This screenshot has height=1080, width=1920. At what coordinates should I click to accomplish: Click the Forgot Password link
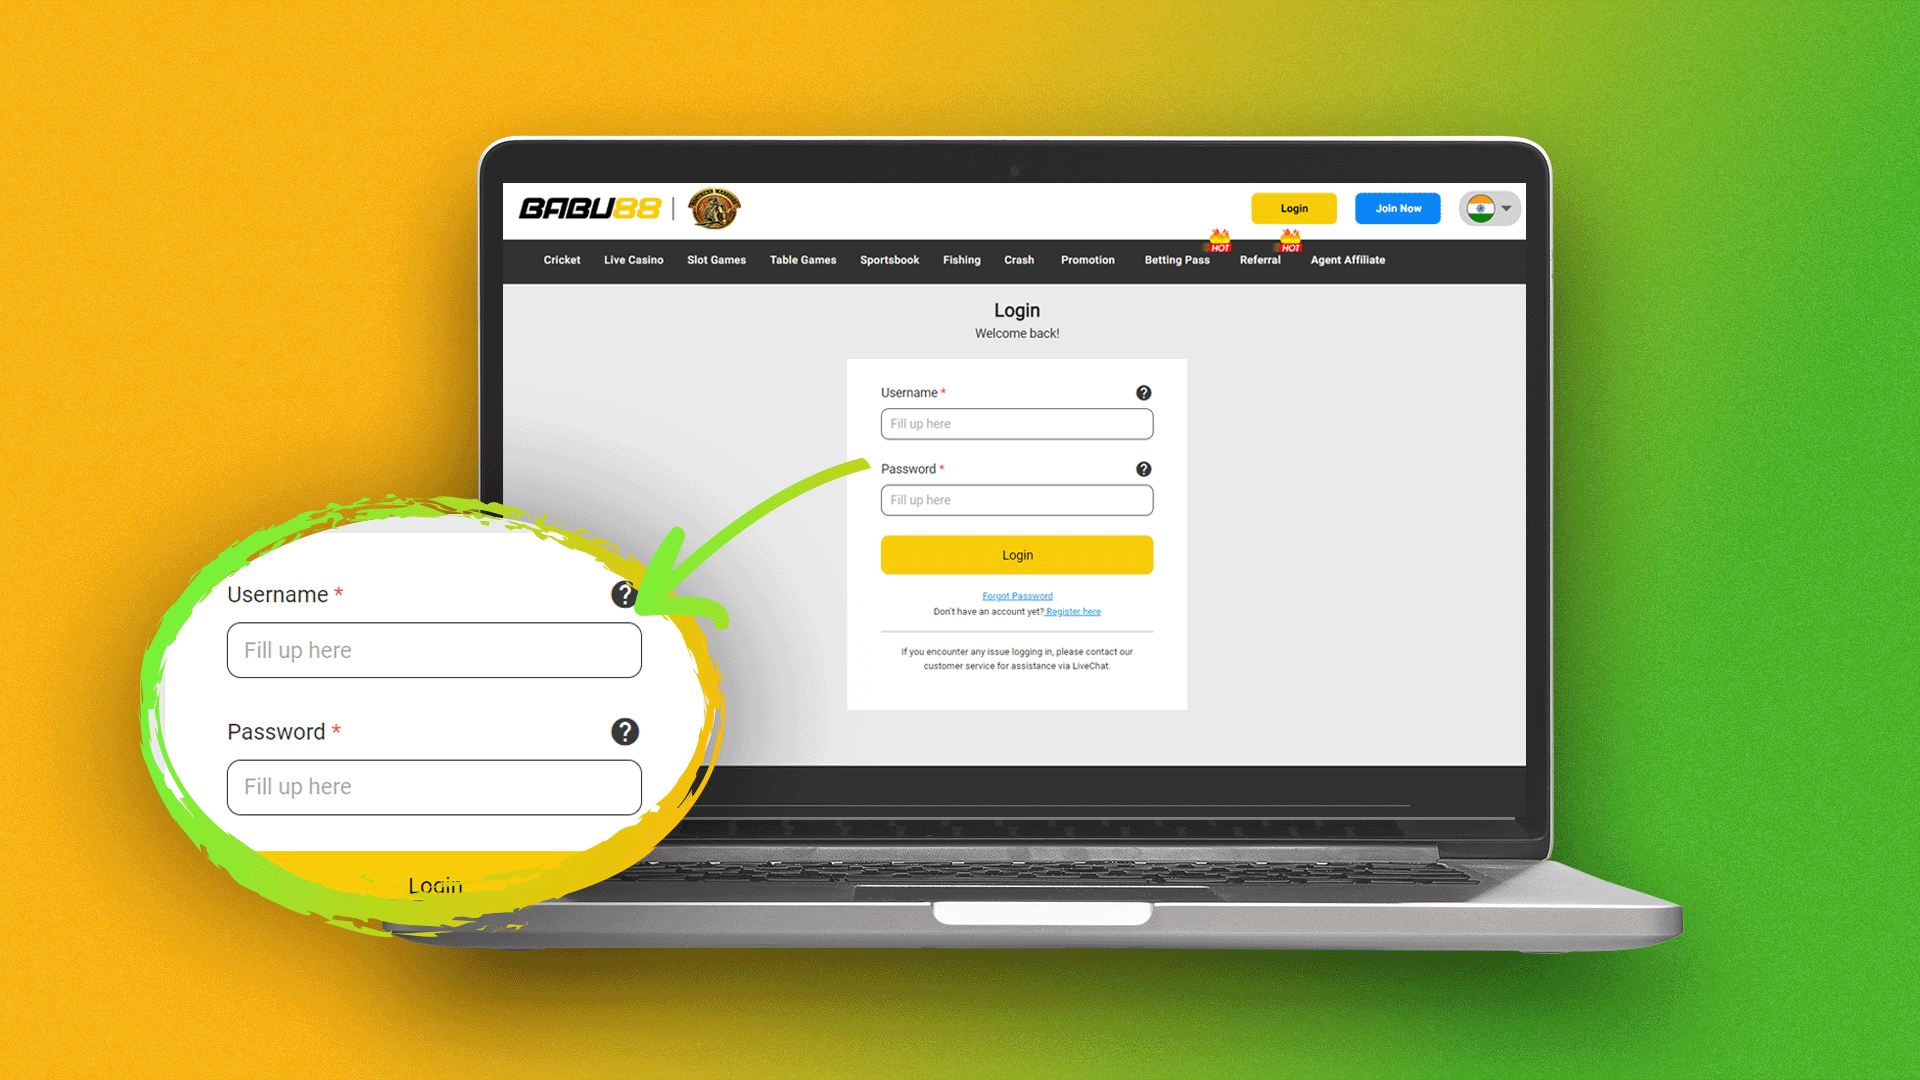(x=1017, y=596)
